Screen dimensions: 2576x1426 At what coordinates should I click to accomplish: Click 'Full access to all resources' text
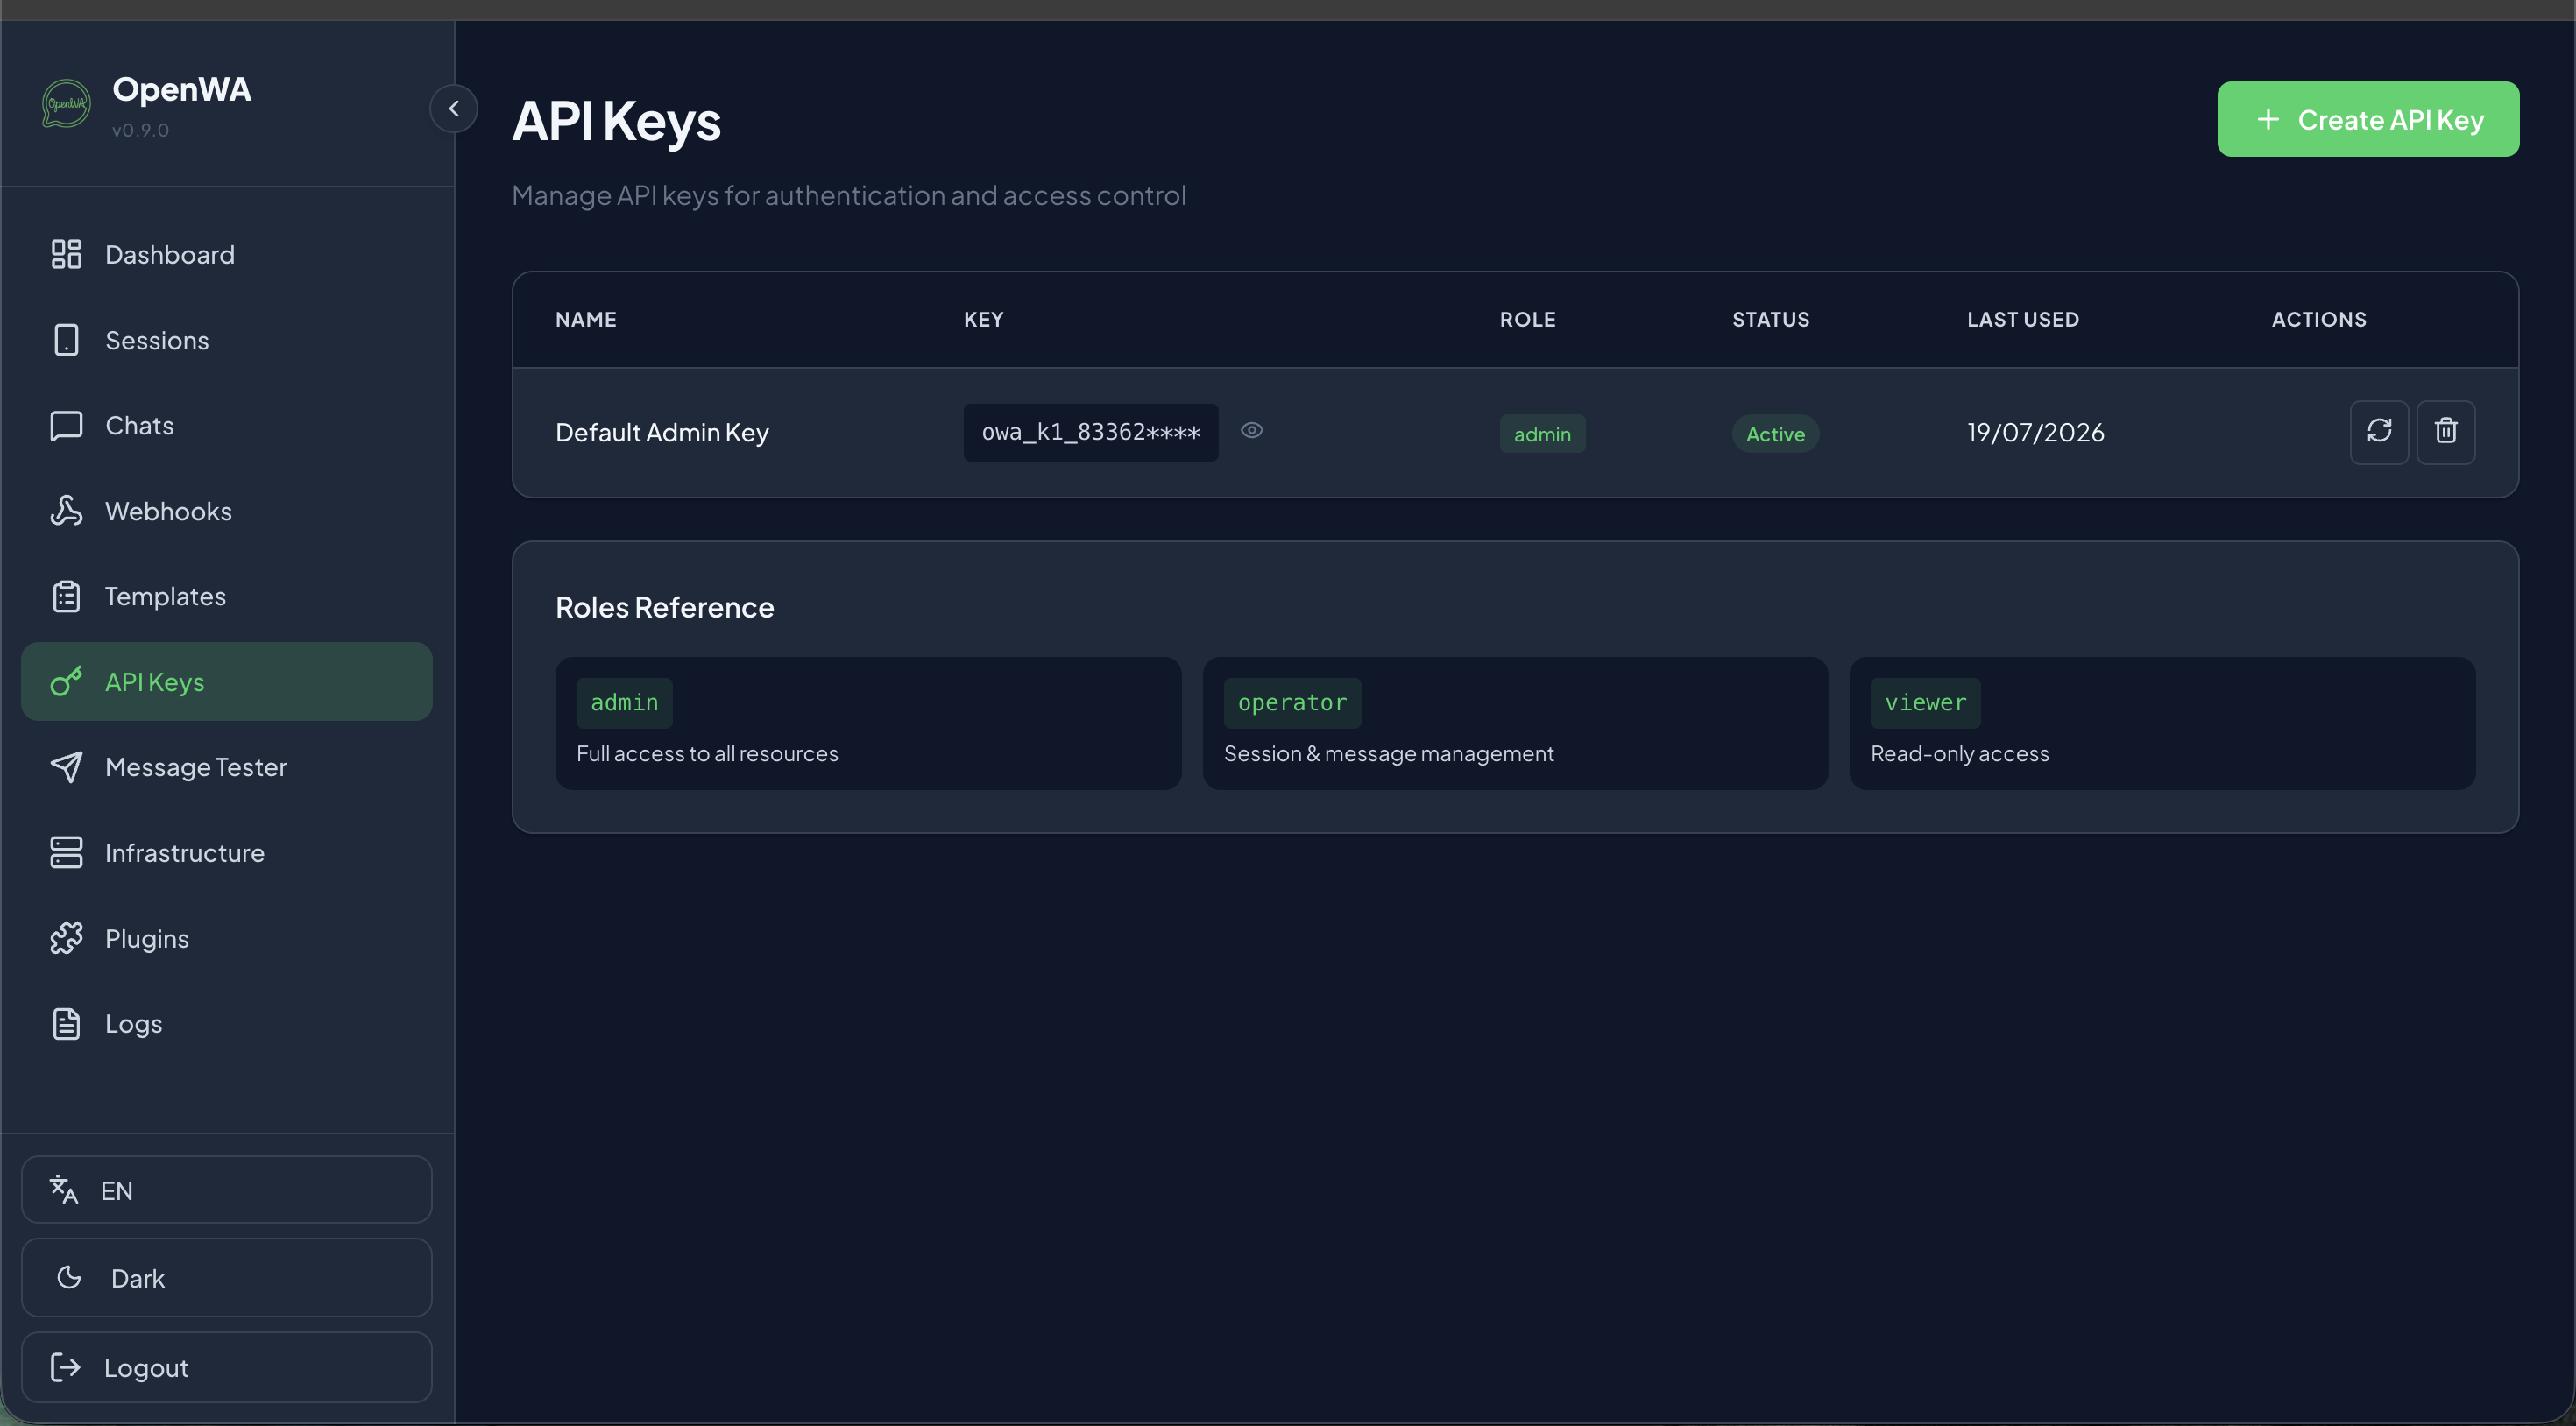pyautogui.click(x=707, y=753)
